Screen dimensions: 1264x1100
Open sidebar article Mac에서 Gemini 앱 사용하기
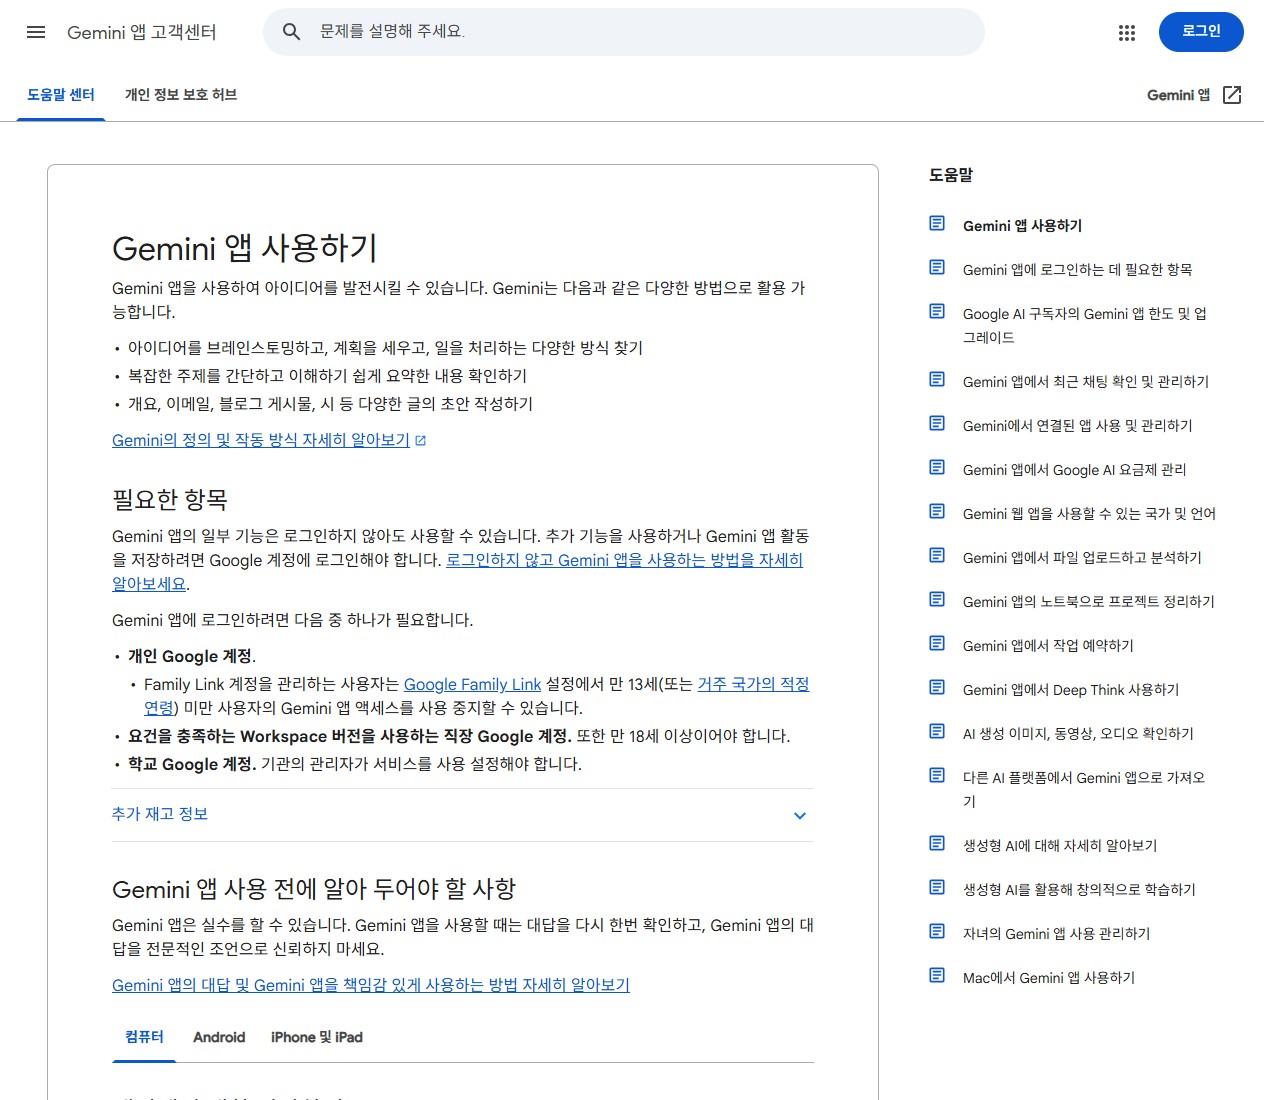click(1049, 978)
